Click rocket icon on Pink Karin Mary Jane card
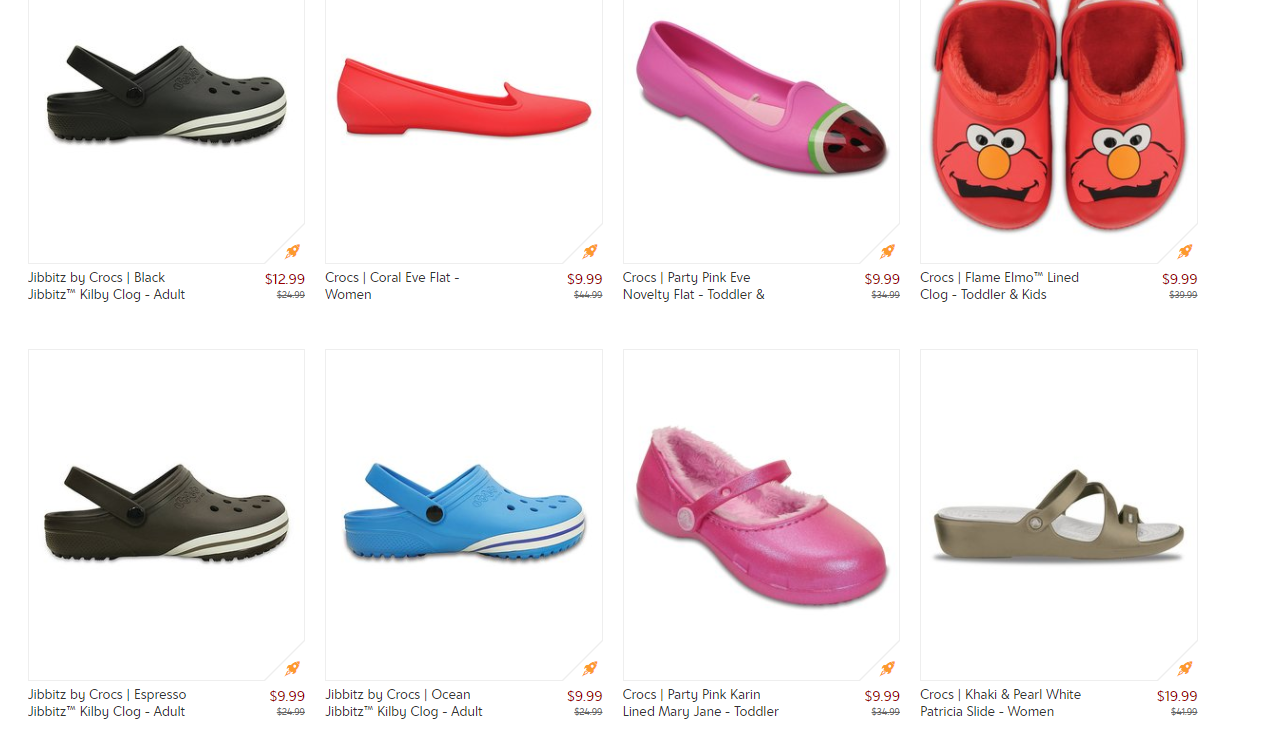 pos(887,668)
